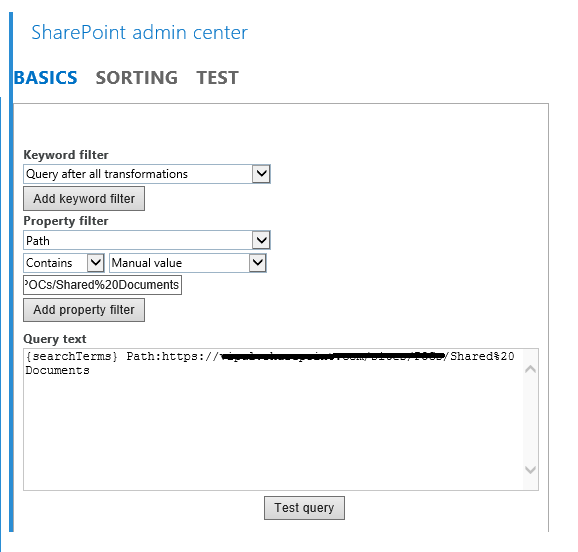
Task: Expand the Path property dropdown arrow
Action: pyautogui.click(x=261, y=240)
